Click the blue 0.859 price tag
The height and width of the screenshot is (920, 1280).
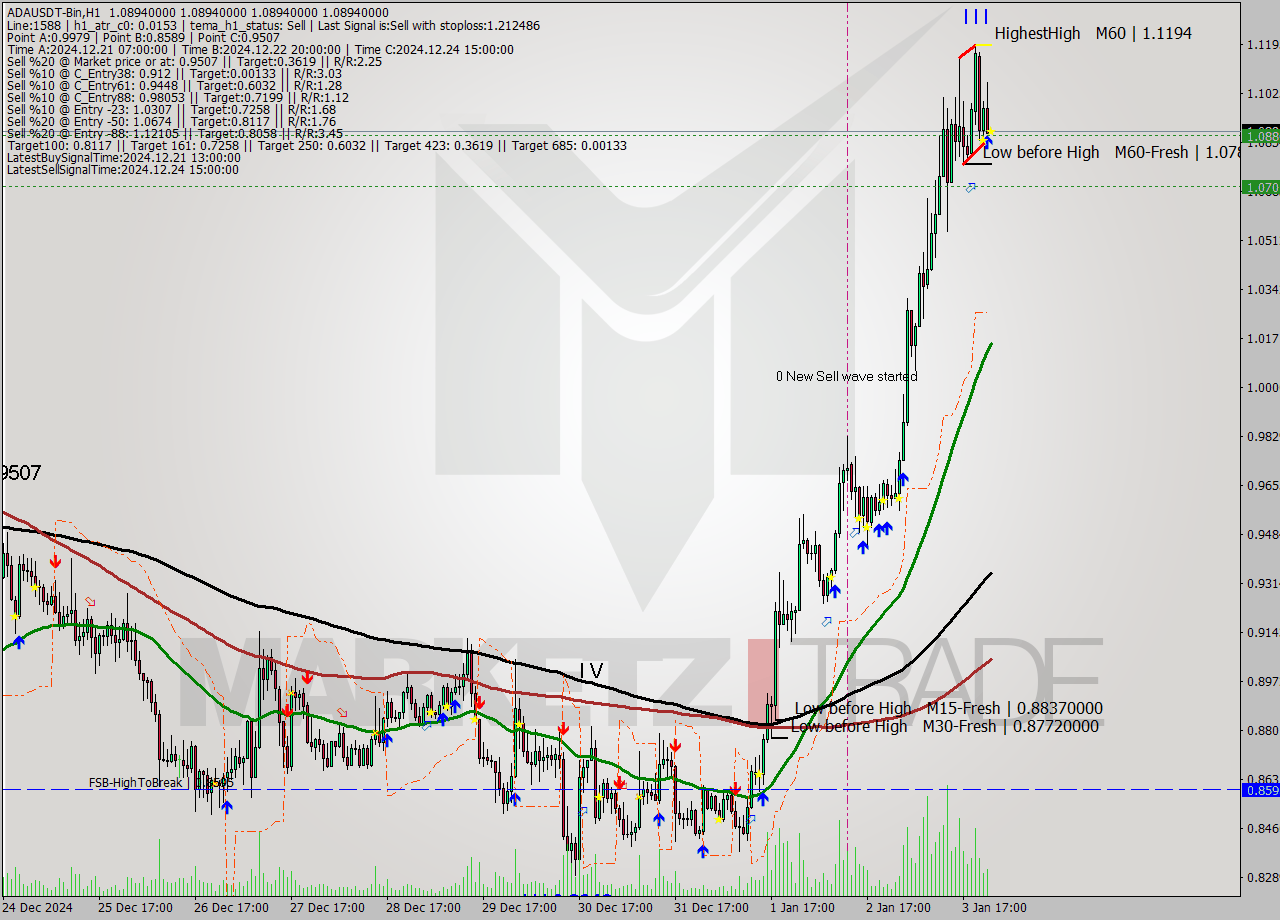coord(1260,790)
